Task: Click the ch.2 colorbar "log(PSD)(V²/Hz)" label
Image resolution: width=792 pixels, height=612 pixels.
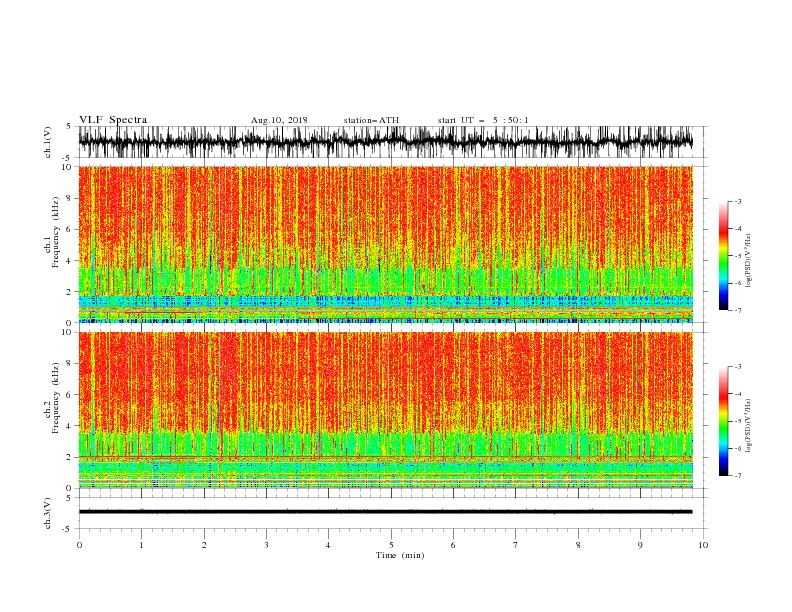Action: (x=748, y=426)
